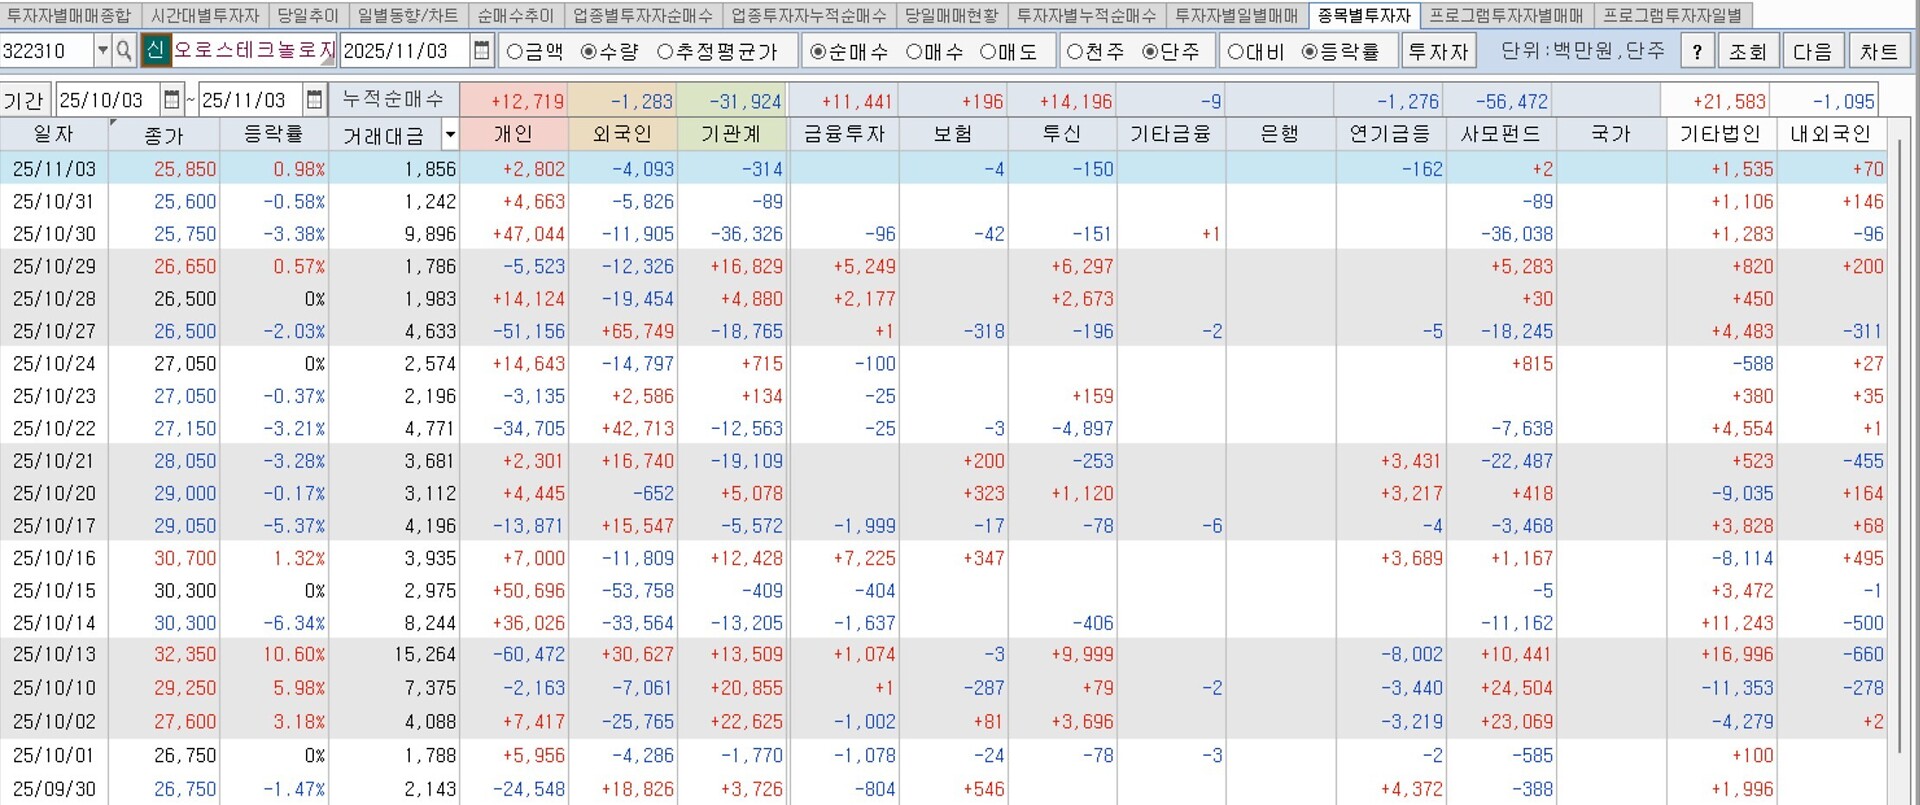
Task: Click the period start date field 25/10/03
Action: 108,100
